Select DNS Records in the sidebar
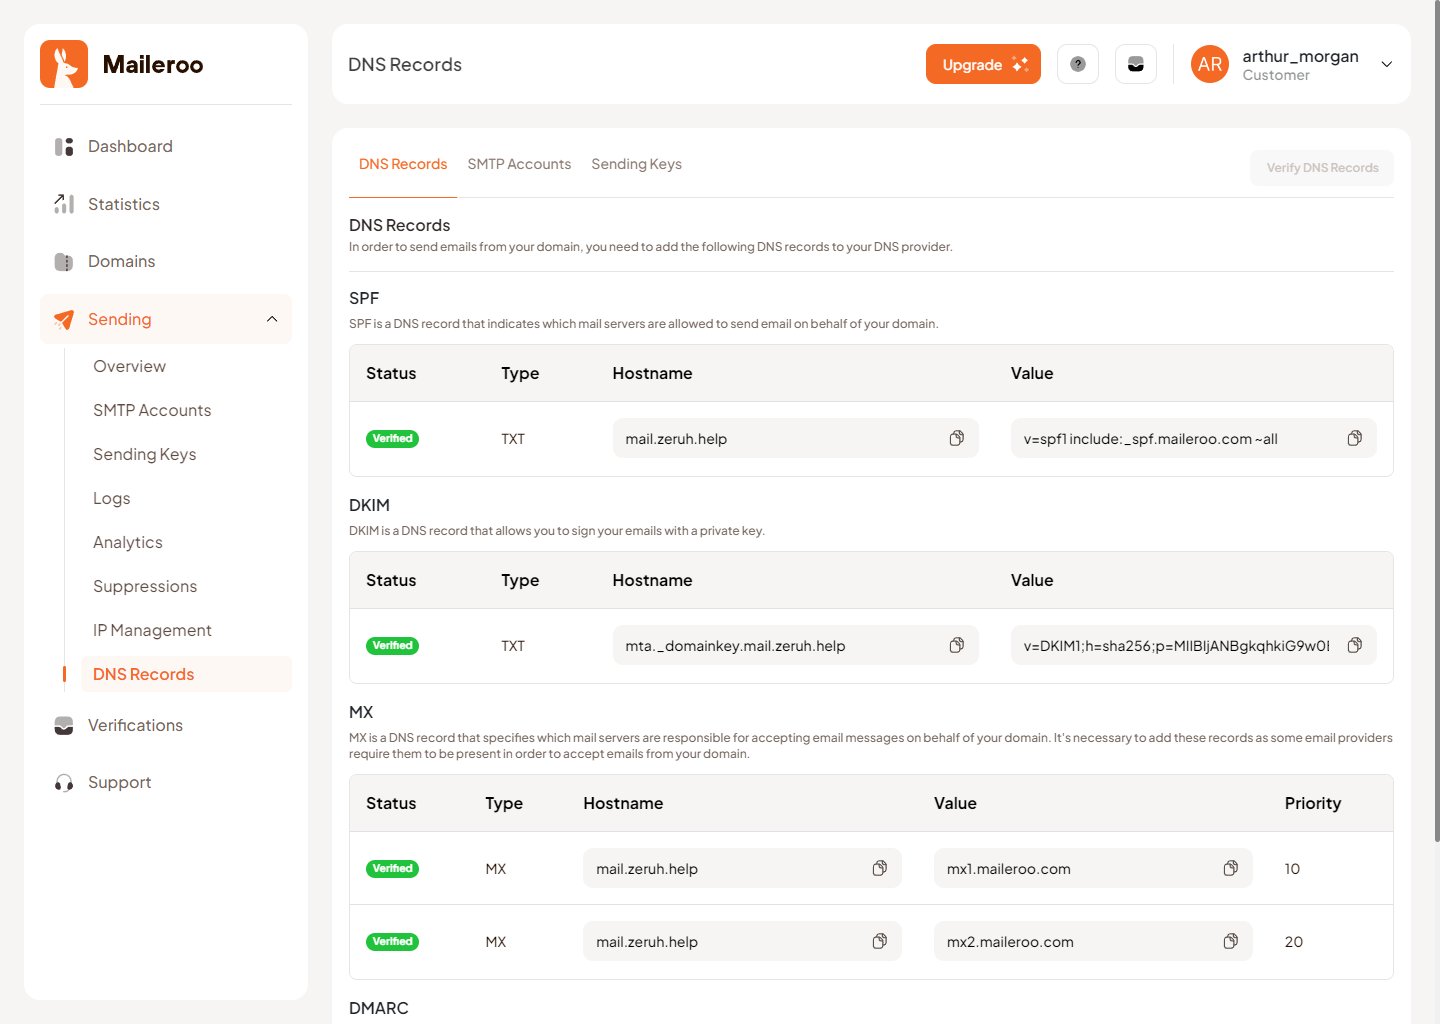This screenshot has height=1024, width=1440. pos(186,674)
